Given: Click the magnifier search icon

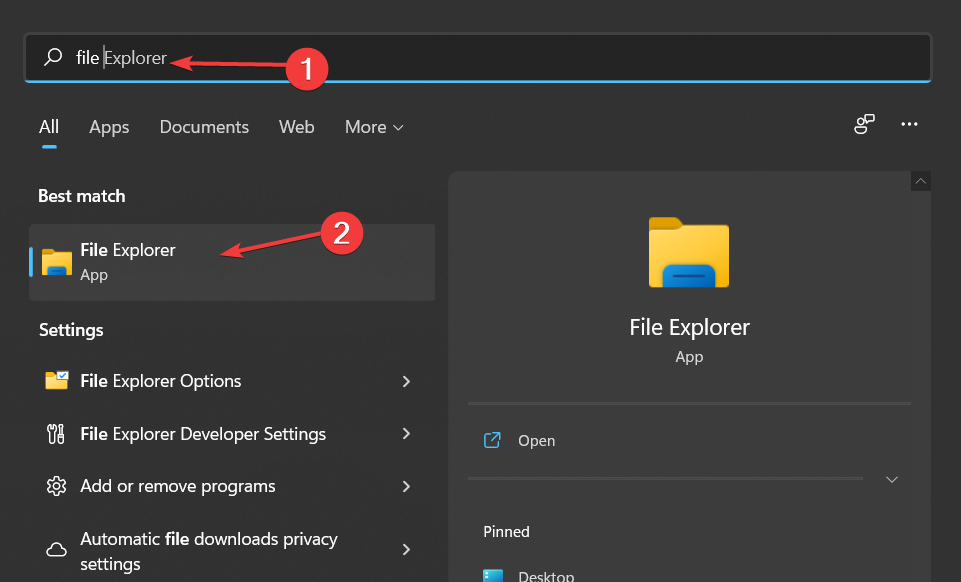Looking at the screenshot, I should pos(53,57).
